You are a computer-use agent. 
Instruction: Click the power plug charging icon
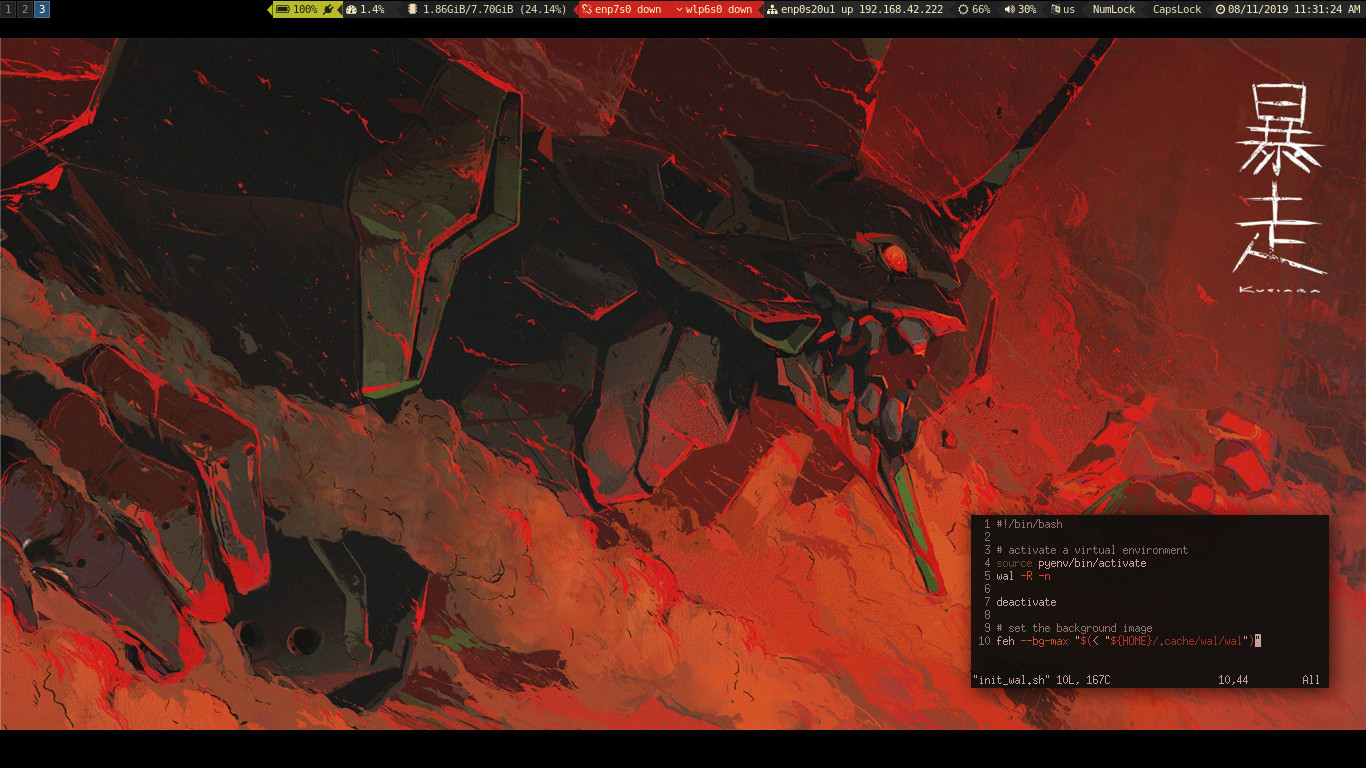click(x=328, y=9)
